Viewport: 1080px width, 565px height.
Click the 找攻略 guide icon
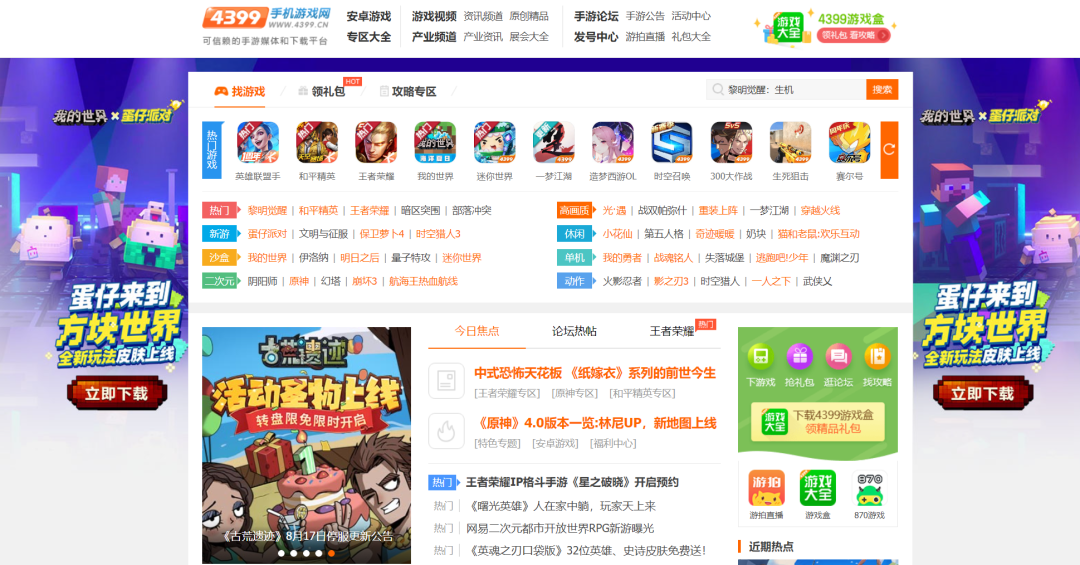click(878, 356)
